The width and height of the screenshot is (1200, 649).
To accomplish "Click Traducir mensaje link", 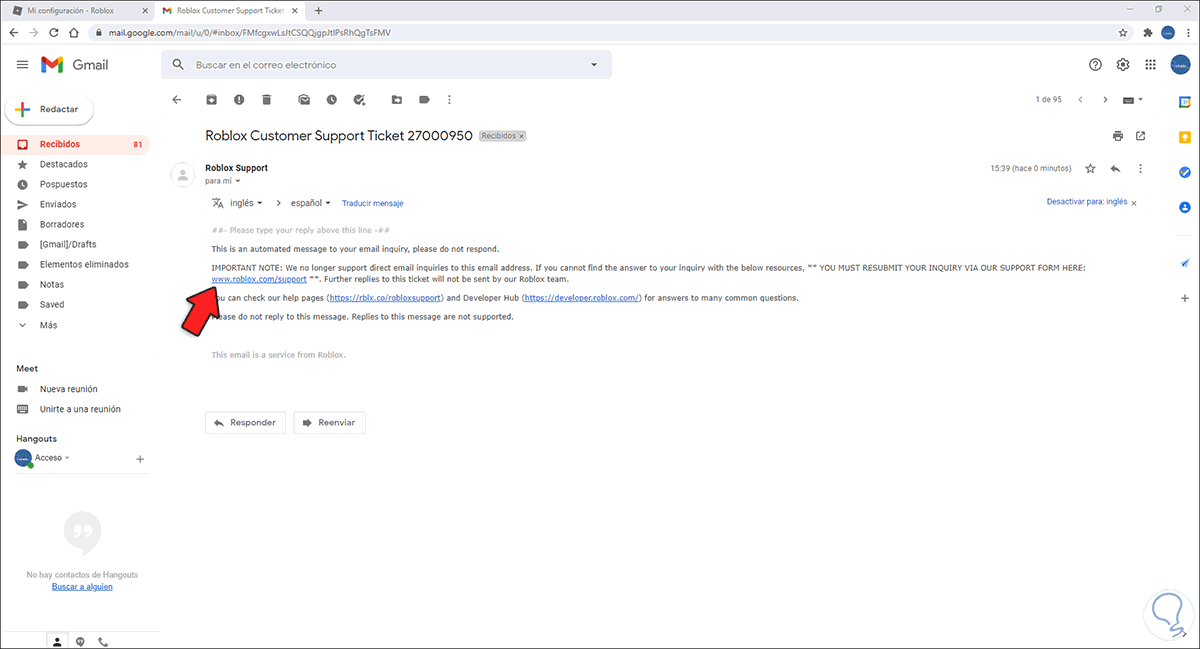I will (x=372, y=203).
